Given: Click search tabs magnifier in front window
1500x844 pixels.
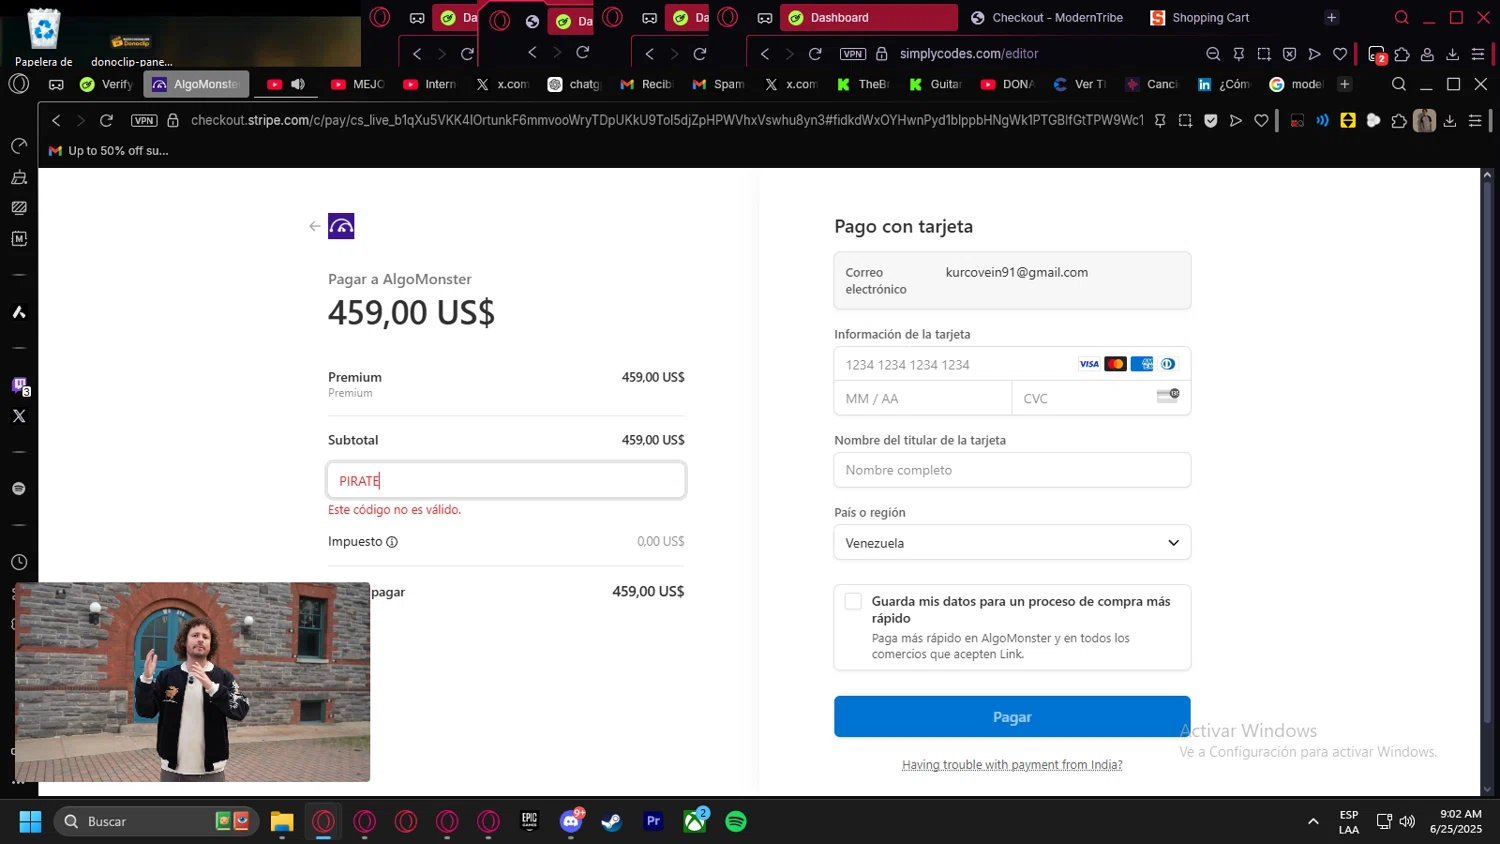Looking at the screenshot, I should tap(1399, 84).
